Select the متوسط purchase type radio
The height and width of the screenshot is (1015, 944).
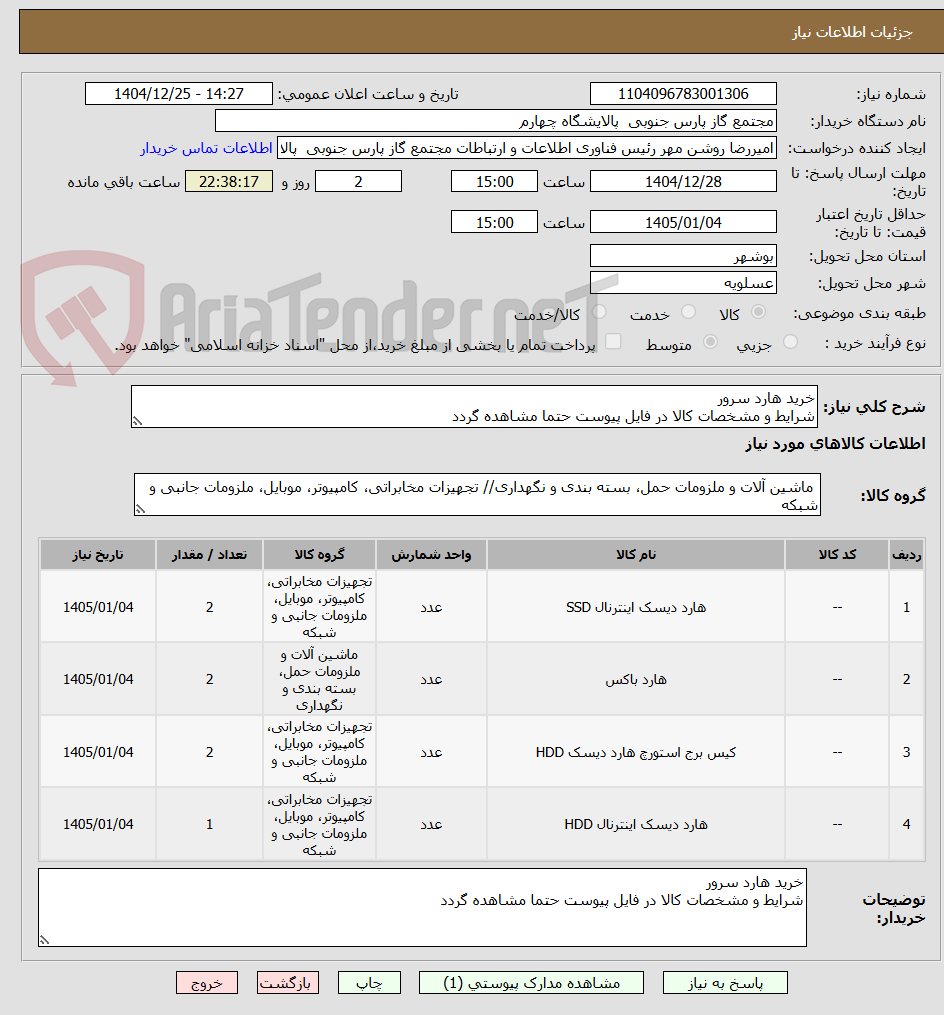(710, 342)
